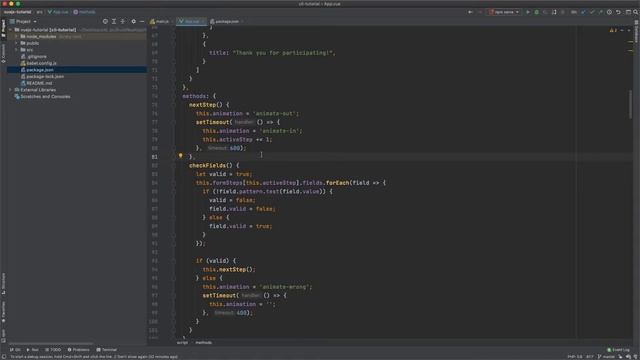Click the Git update project arrow icon

tap(583, 12)
